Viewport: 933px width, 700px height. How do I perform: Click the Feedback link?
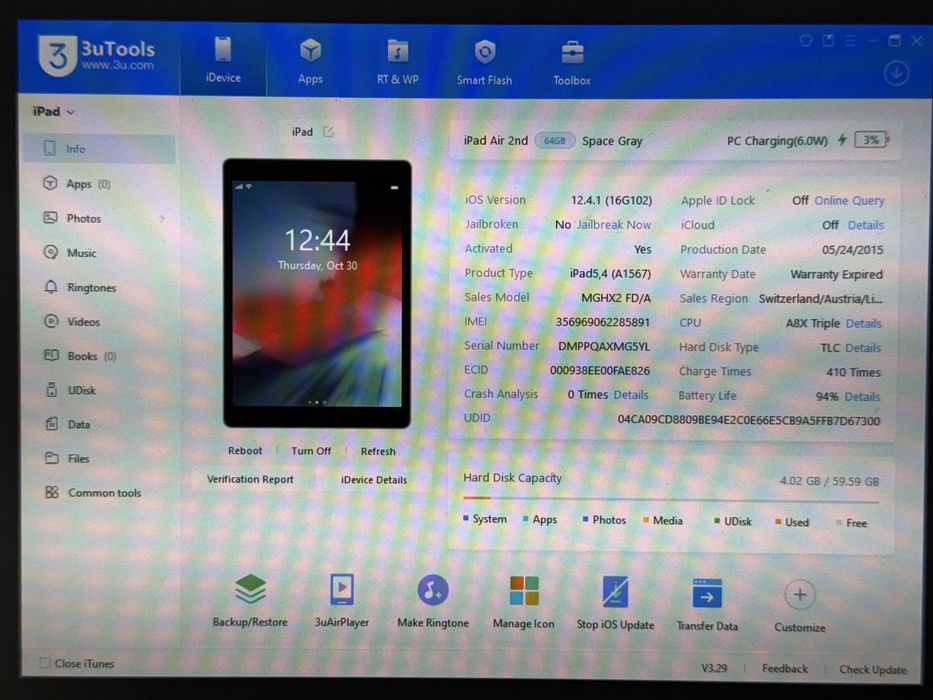(x=785, y=668)
